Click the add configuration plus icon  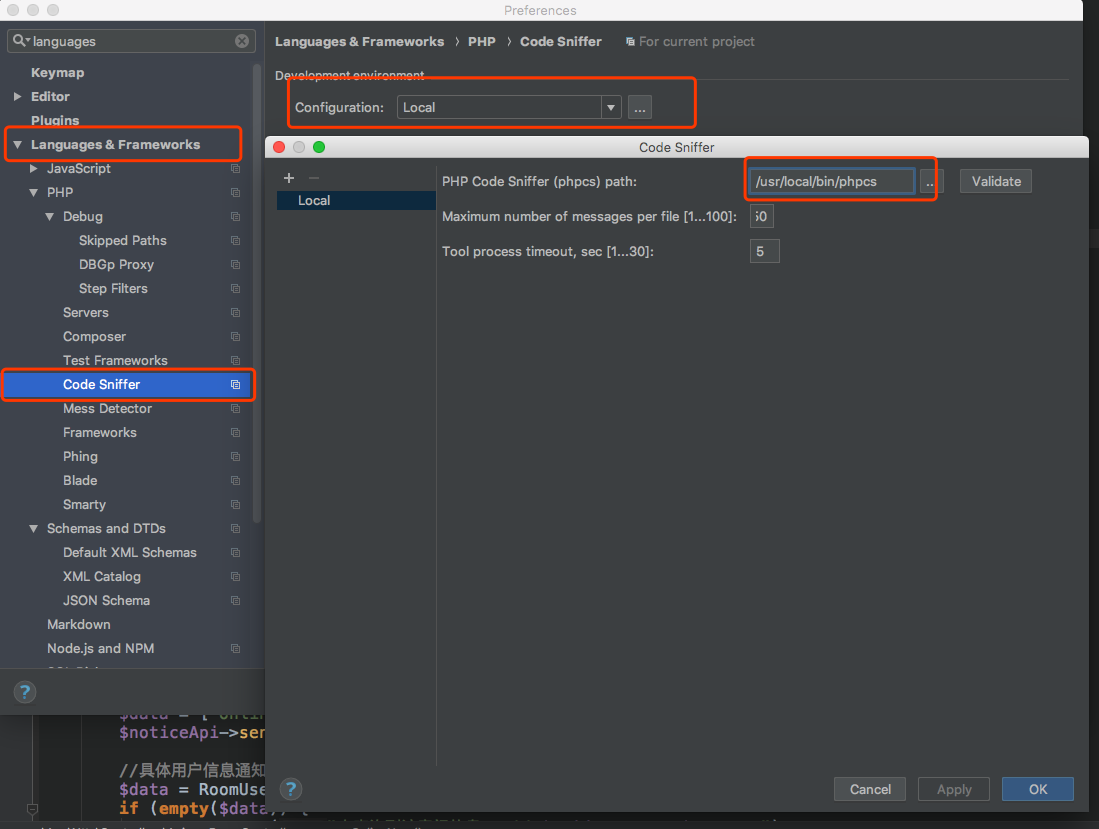tap(289, 178)
